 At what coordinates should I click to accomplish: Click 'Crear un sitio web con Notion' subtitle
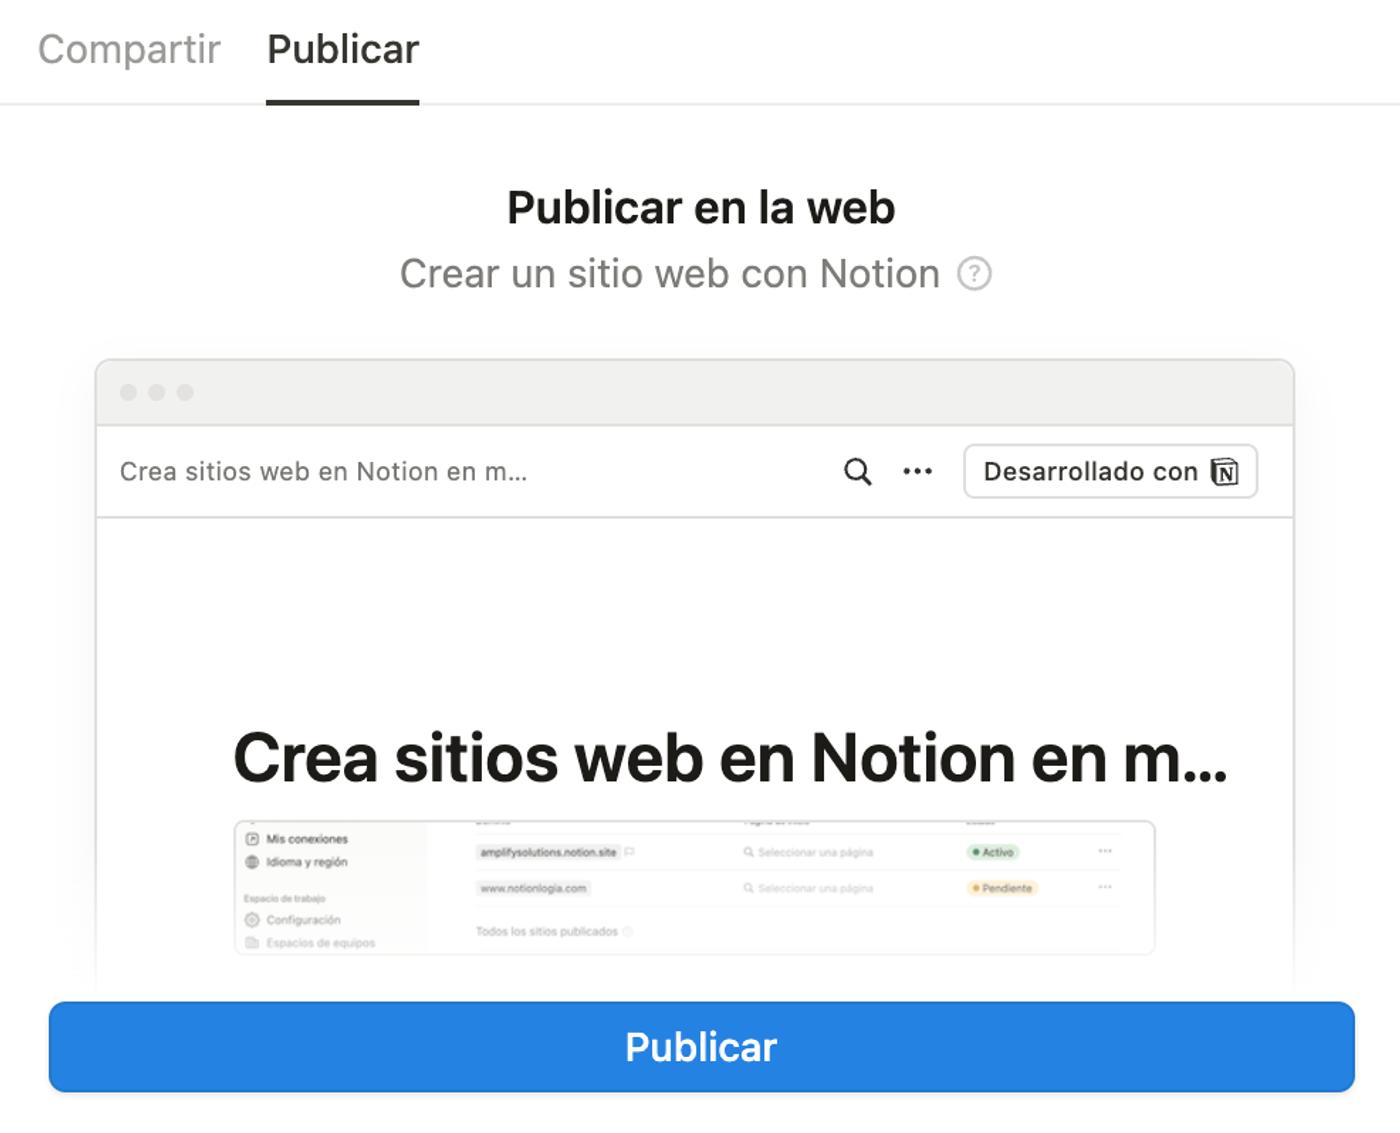[670, 274]
